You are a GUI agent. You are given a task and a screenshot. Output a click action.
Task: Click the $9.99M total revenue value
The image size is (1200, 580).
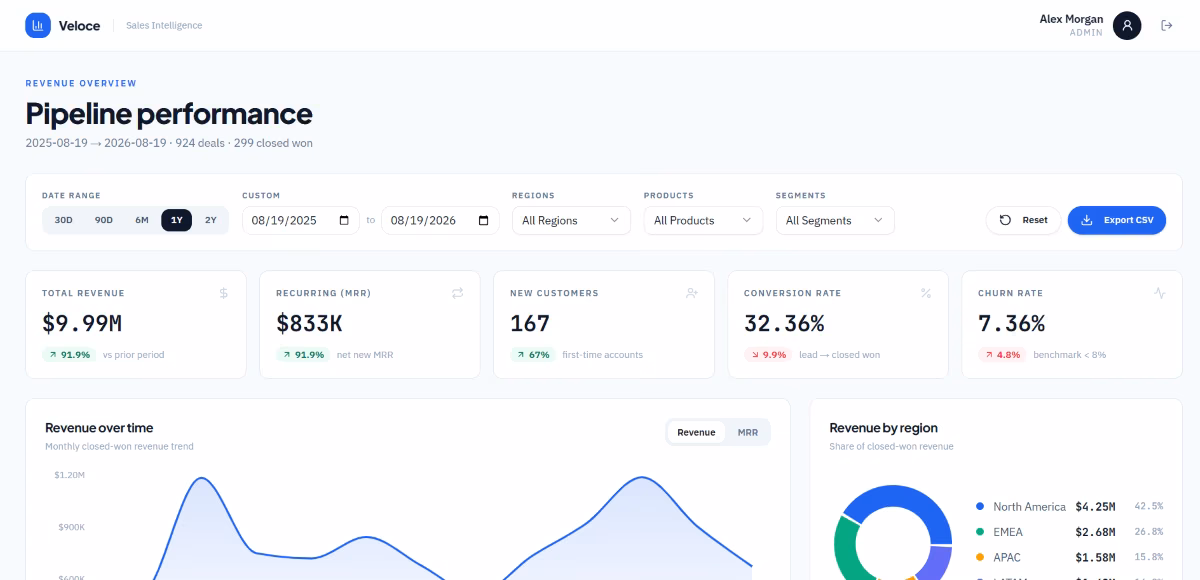click(82, 323)
